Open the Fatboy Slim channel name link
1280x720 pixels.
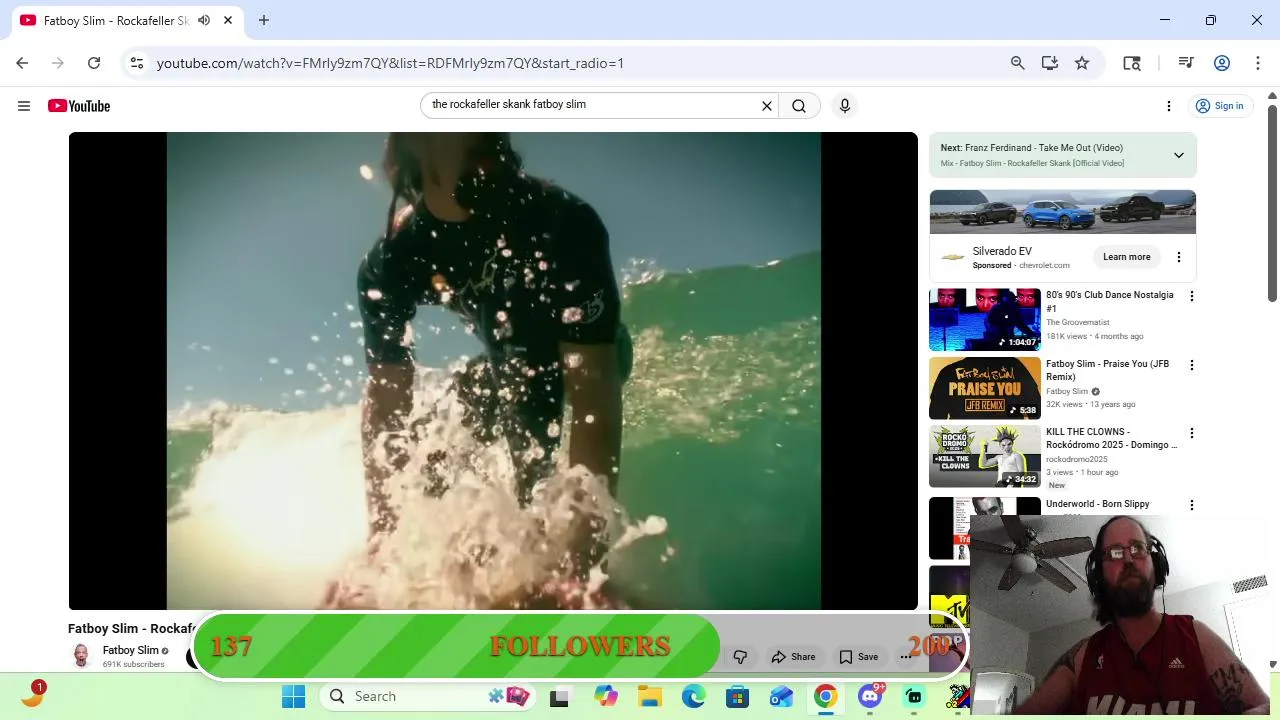130,650
